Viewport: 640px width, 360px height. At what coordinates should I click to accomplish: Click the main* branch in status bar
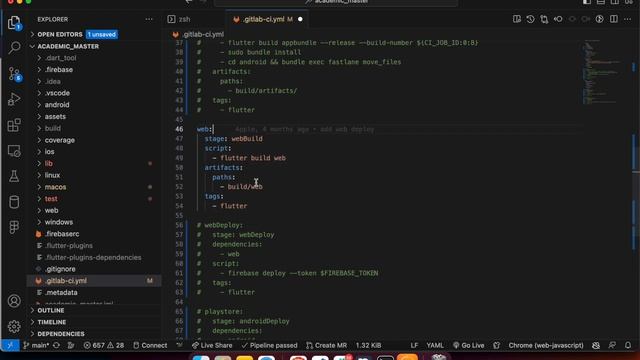[x=36, y=345]
